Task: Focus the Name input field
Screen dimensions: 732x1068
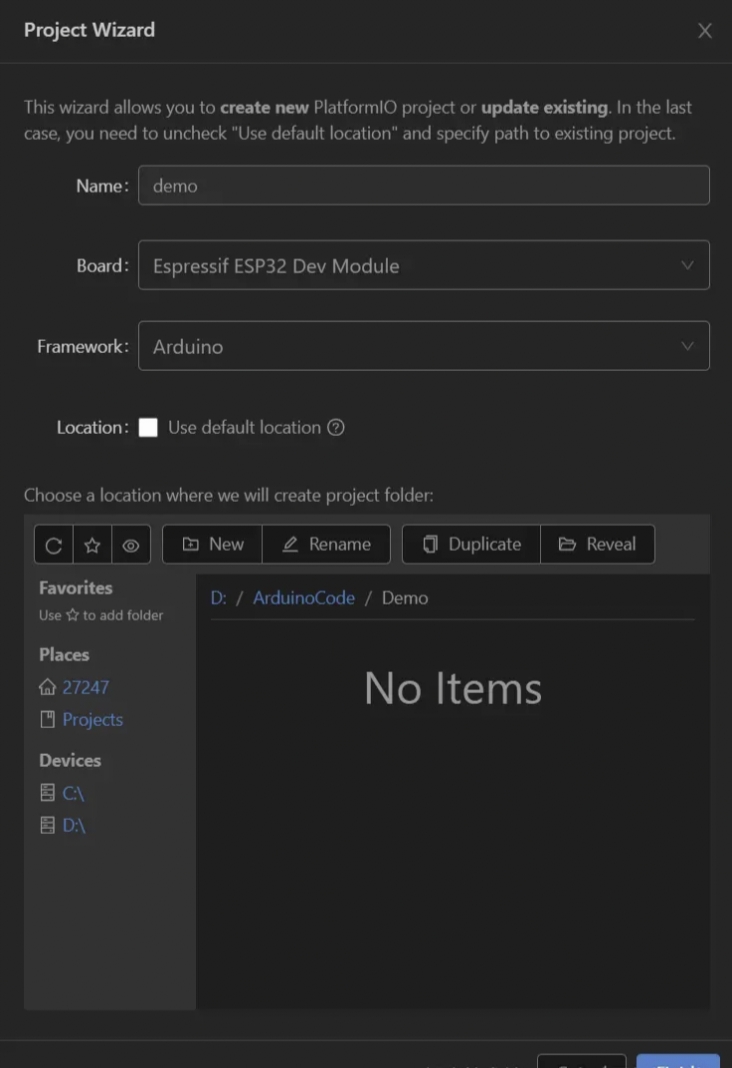Action: tap(424, 185)
